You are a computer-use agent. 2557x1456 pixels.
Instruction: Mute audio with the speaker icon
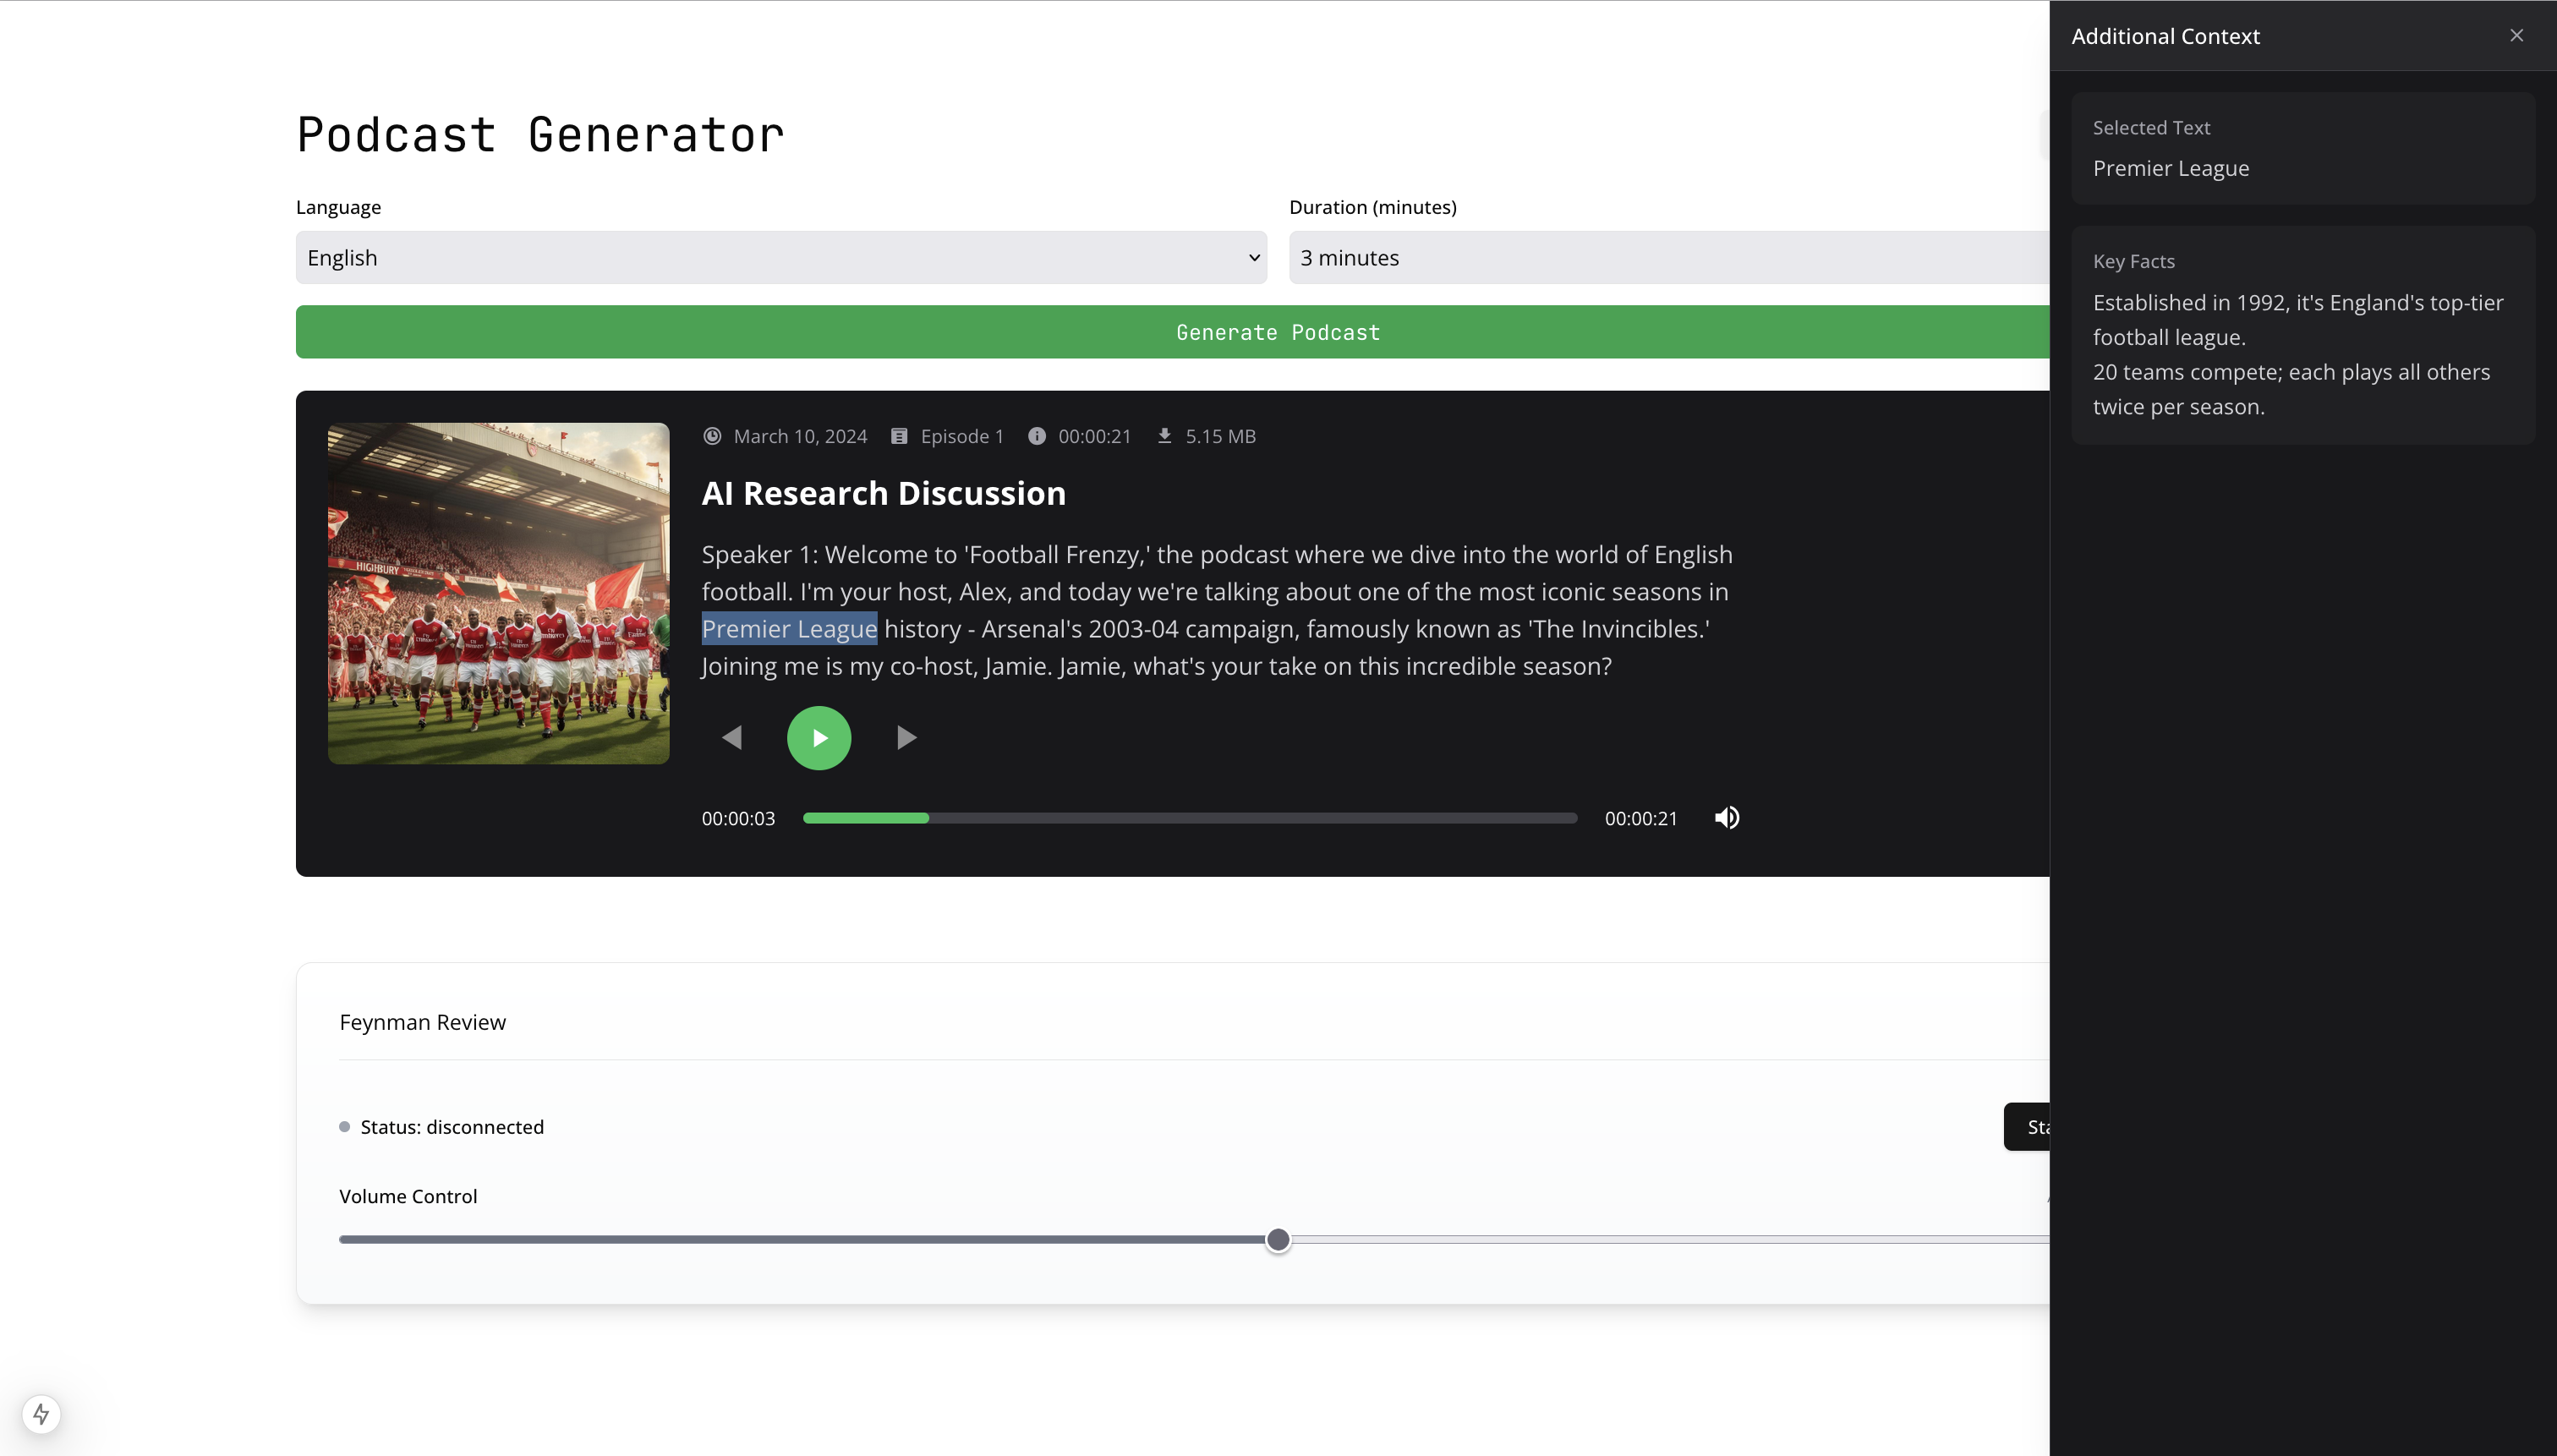pyautogui.click(x=1727, y=818)
